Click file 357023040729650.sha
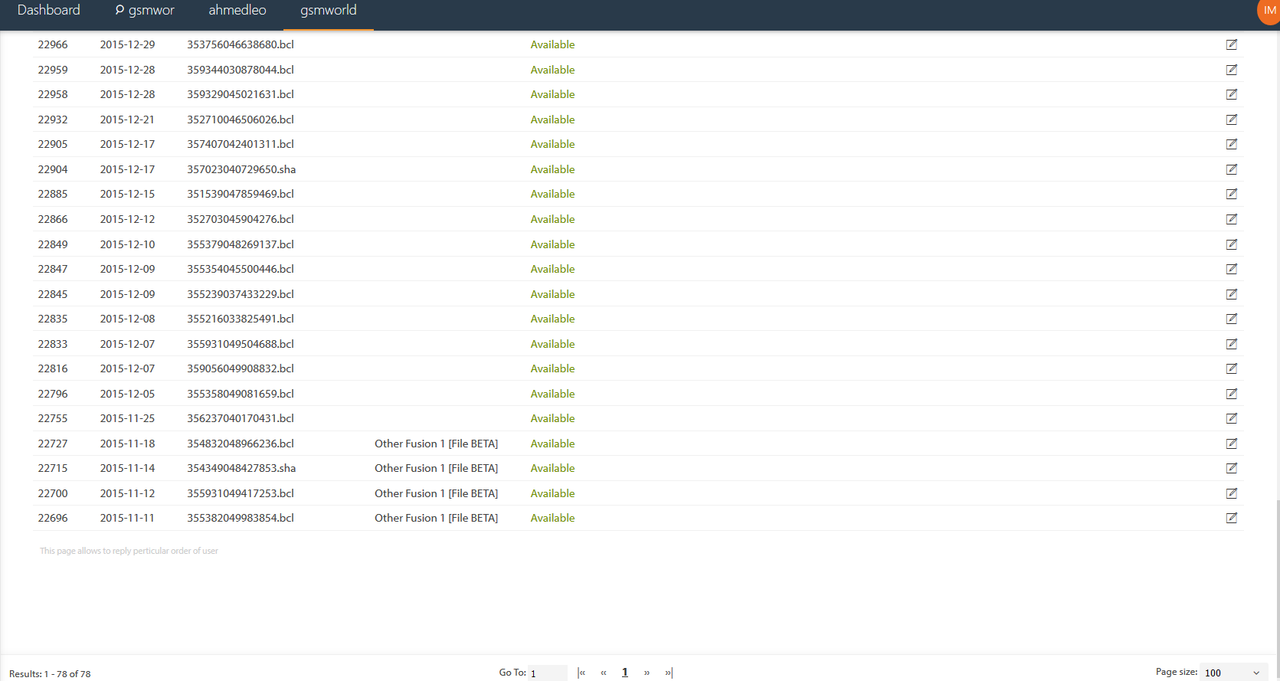The width and height of the screenshot is (1280, 681). click(242, 169)
